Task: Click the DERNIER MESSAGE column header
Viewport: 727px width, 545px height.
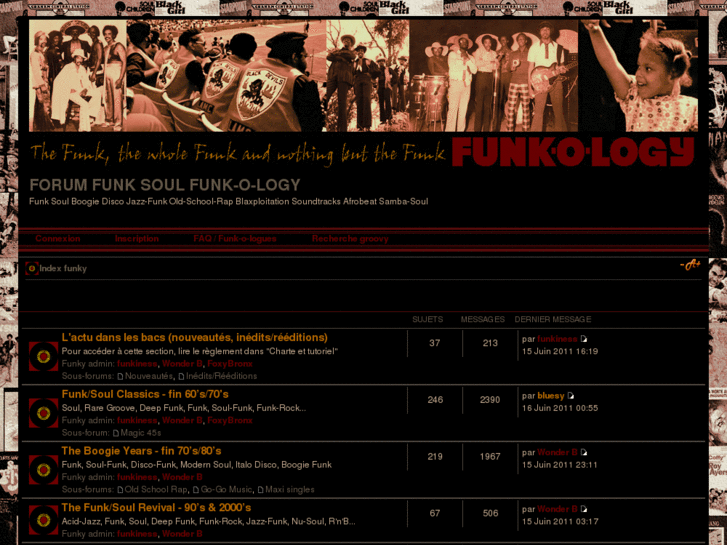Action: [553, 320]
